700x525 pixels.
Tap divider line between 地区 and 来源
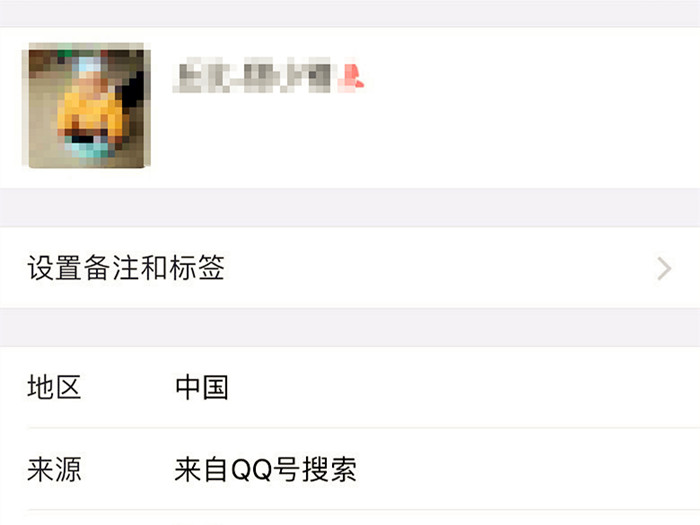(x=364, y=428)
